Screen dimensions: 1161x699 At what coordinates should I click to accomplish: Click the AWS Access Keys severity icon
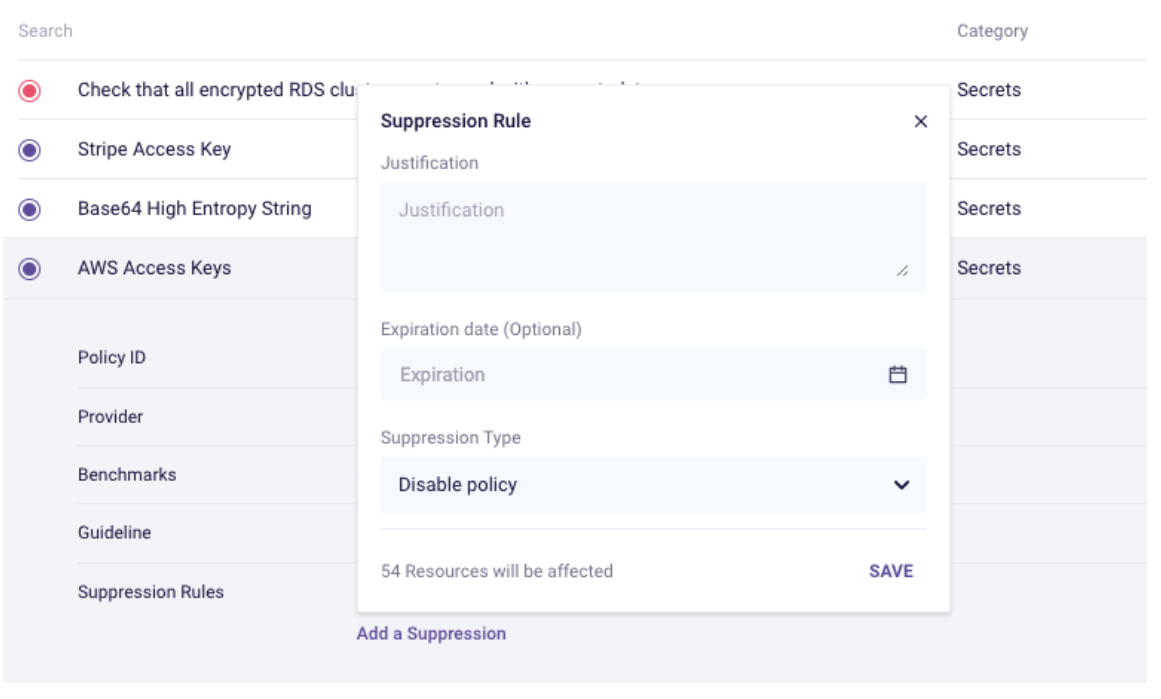click(29, 268)
